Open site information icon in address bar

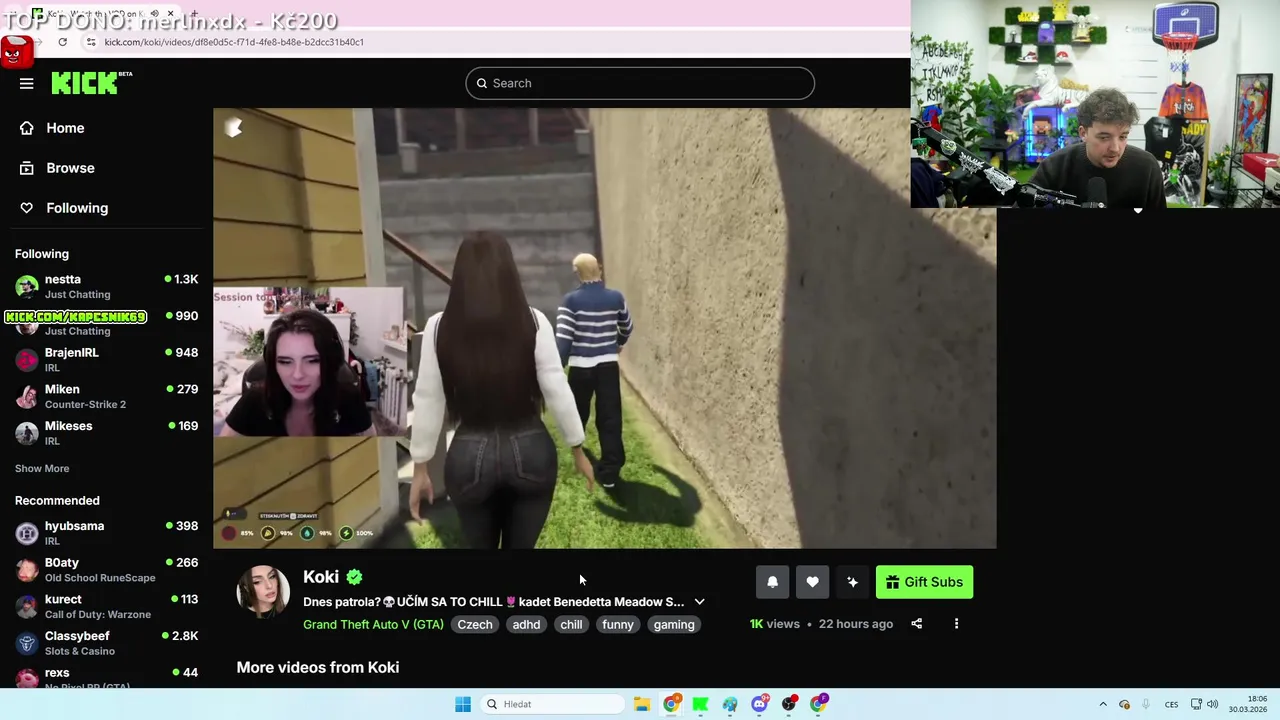coord(91,42)
